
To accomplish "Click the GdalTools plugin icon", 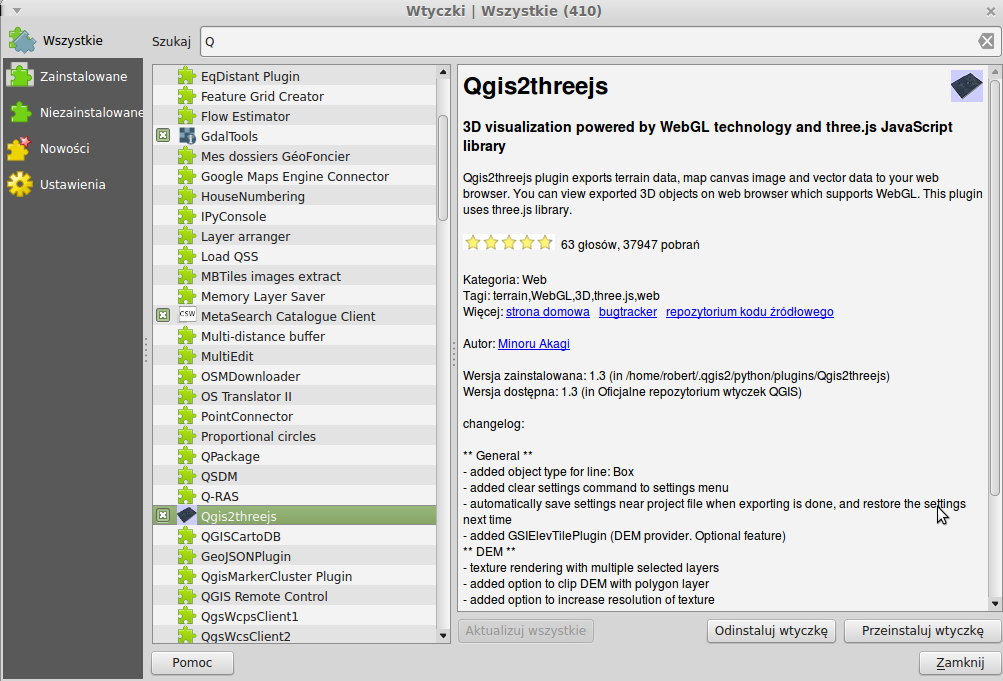I will [x=187, y=136].
